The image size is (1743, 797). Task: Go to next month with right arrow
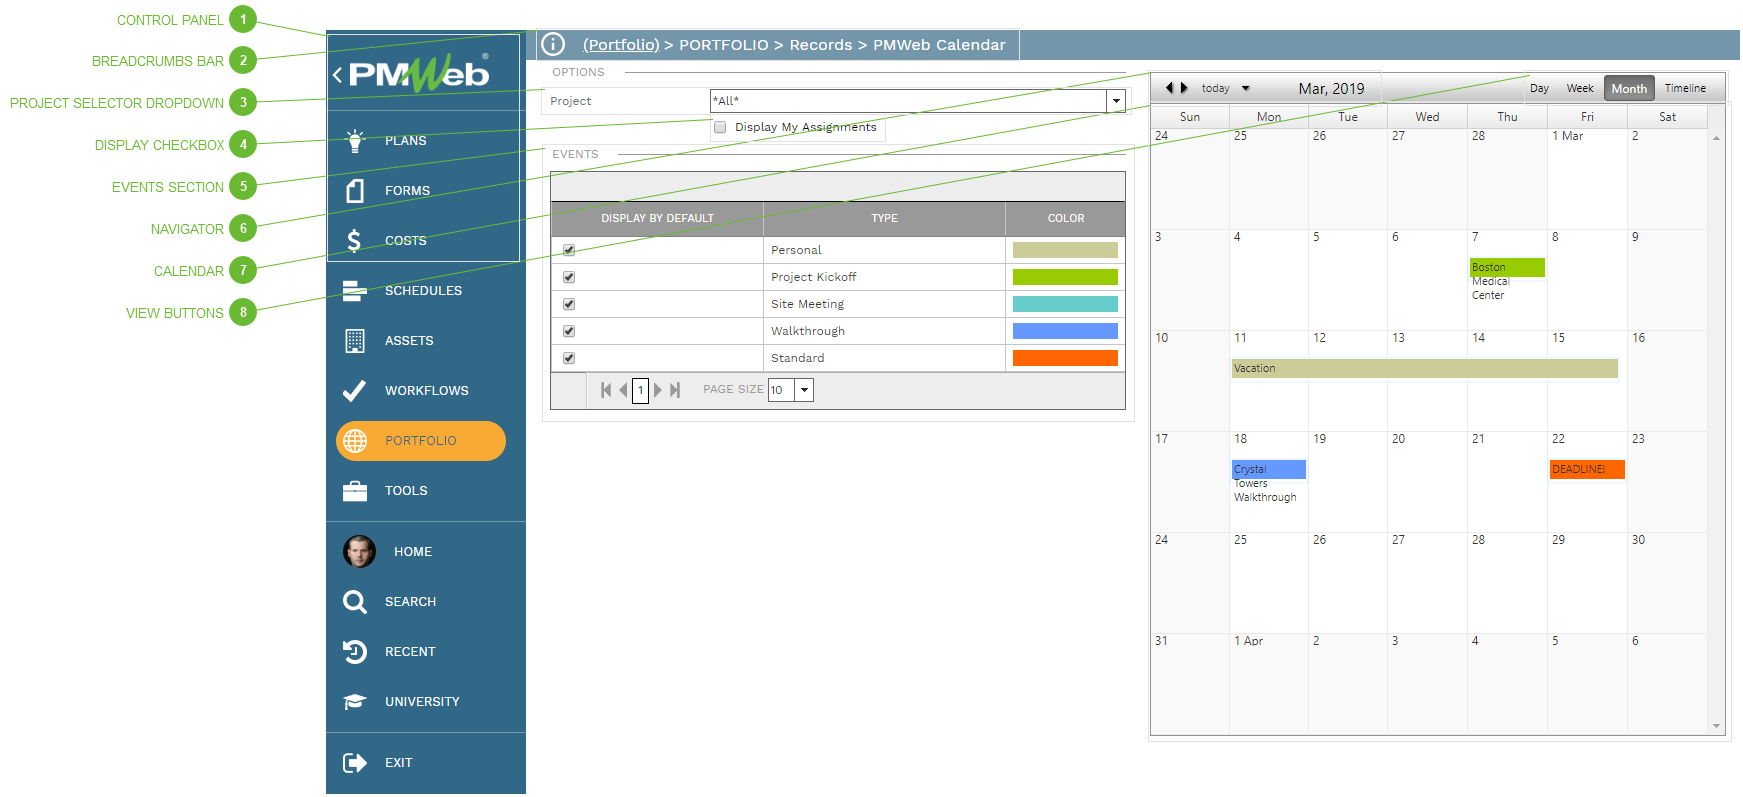pos(1184,88)
